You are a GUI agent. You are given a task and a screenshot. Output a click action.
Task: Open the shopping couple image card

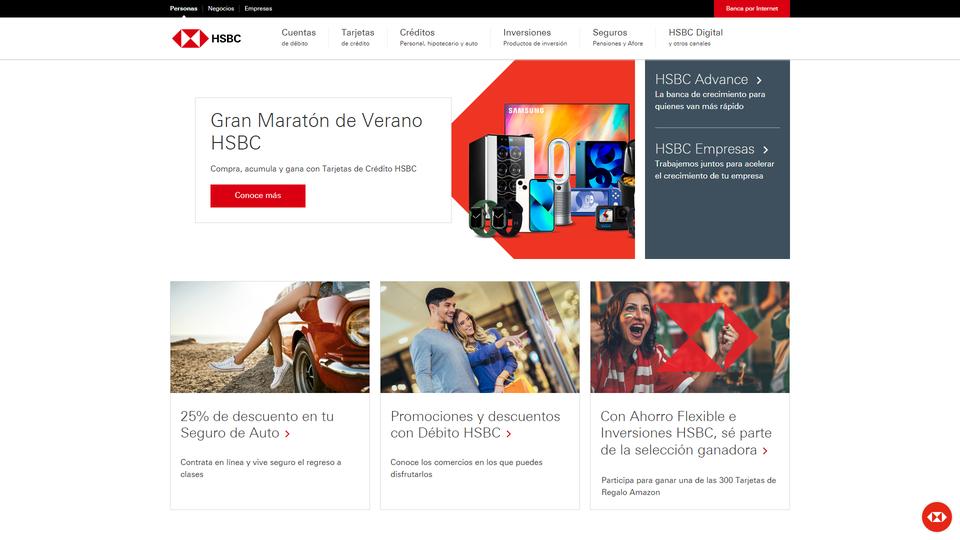(x=480, y=337)
